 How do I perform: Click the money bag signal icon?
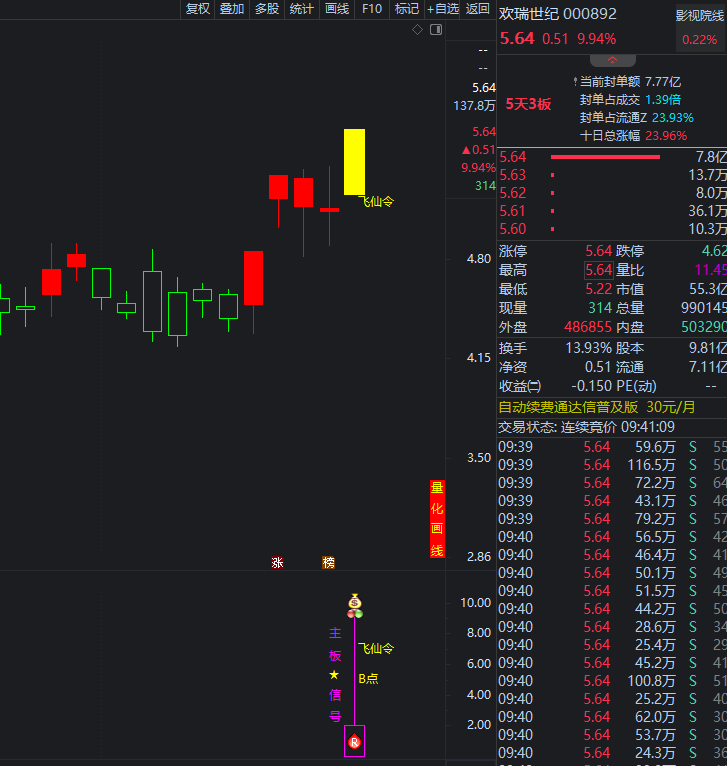point(355,601)
